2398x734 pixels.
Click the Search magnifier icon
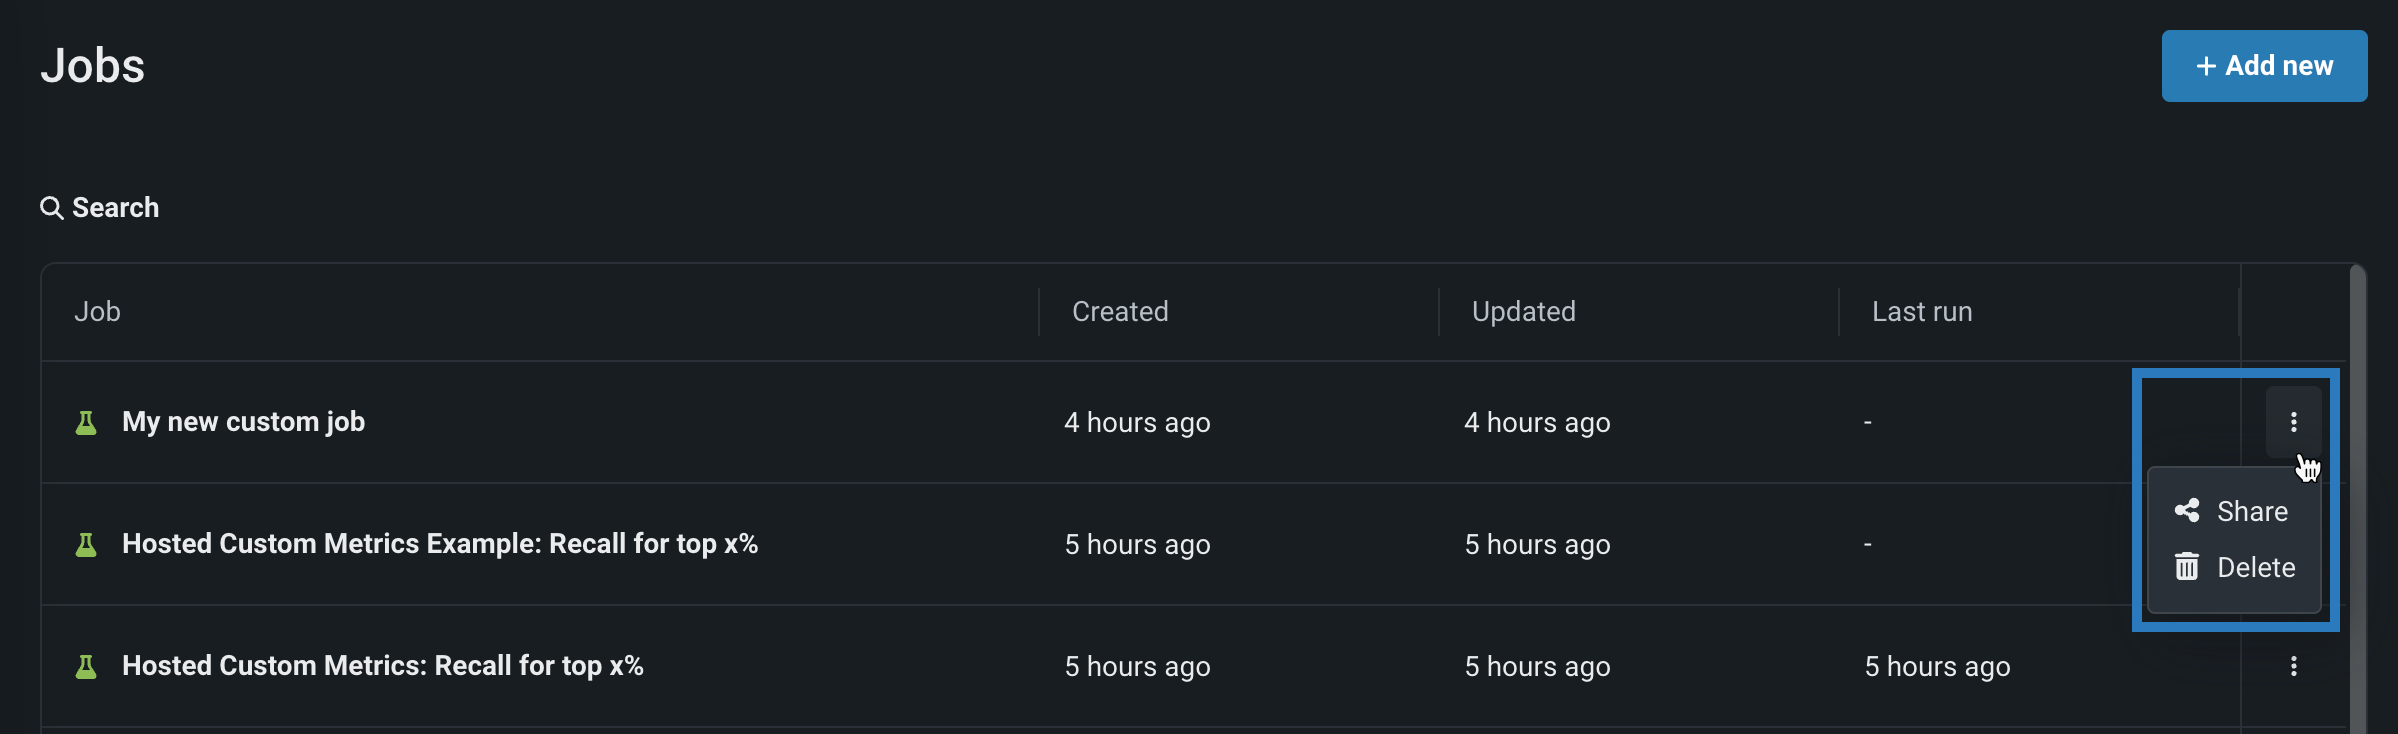pos(51,208)
